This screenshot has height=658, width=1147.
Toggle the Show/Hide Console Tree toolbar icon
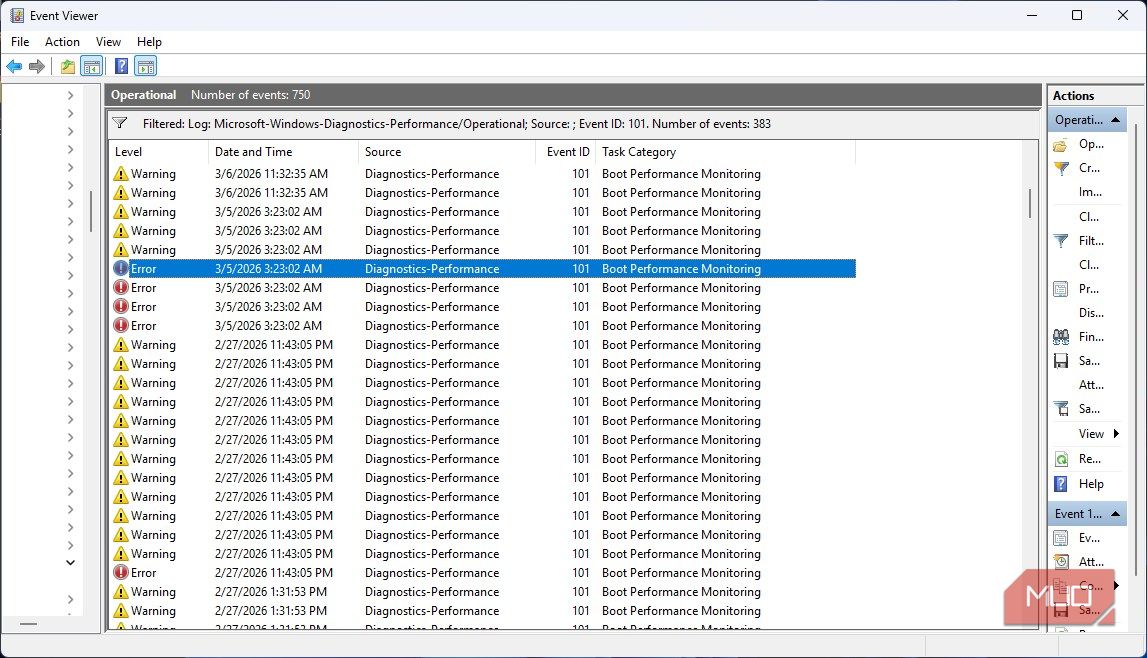click(x=91, y=67)
